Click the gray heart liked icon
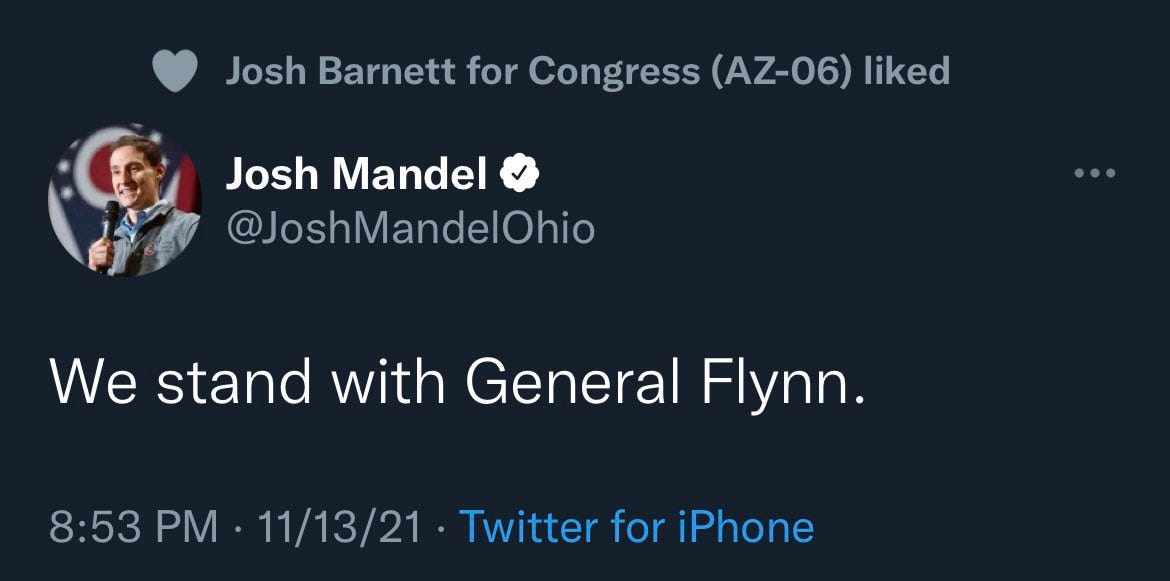1170x581 pixels. pyautogui.click(x=175, y=71)
